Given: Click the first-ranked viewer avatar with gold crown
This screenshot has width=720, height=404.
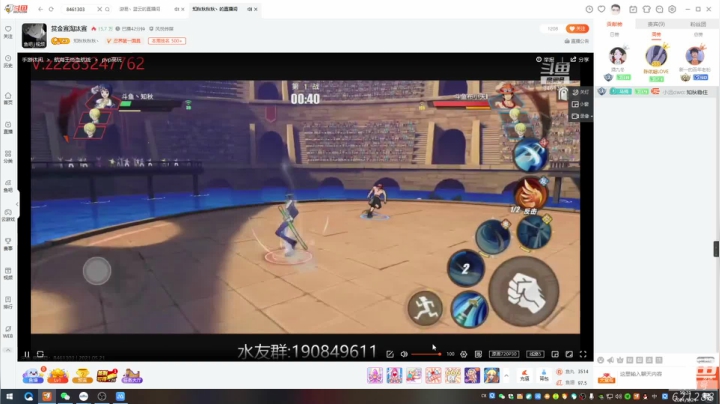Looking at the screenshot, I should tap(656, 56).
